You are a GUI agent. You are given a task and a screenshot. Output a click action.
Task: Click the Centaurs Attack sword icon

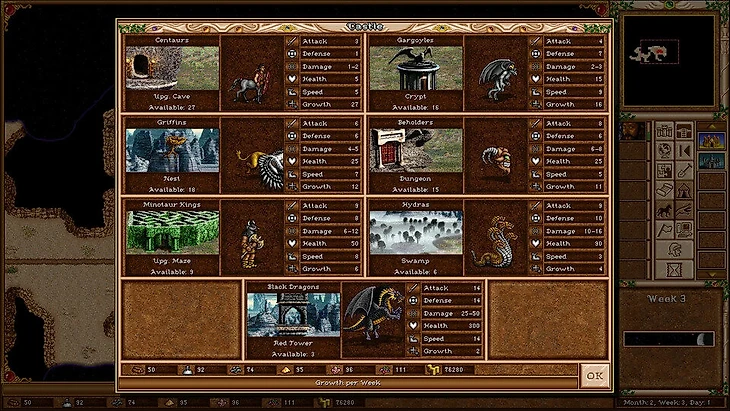pos(292,41)
